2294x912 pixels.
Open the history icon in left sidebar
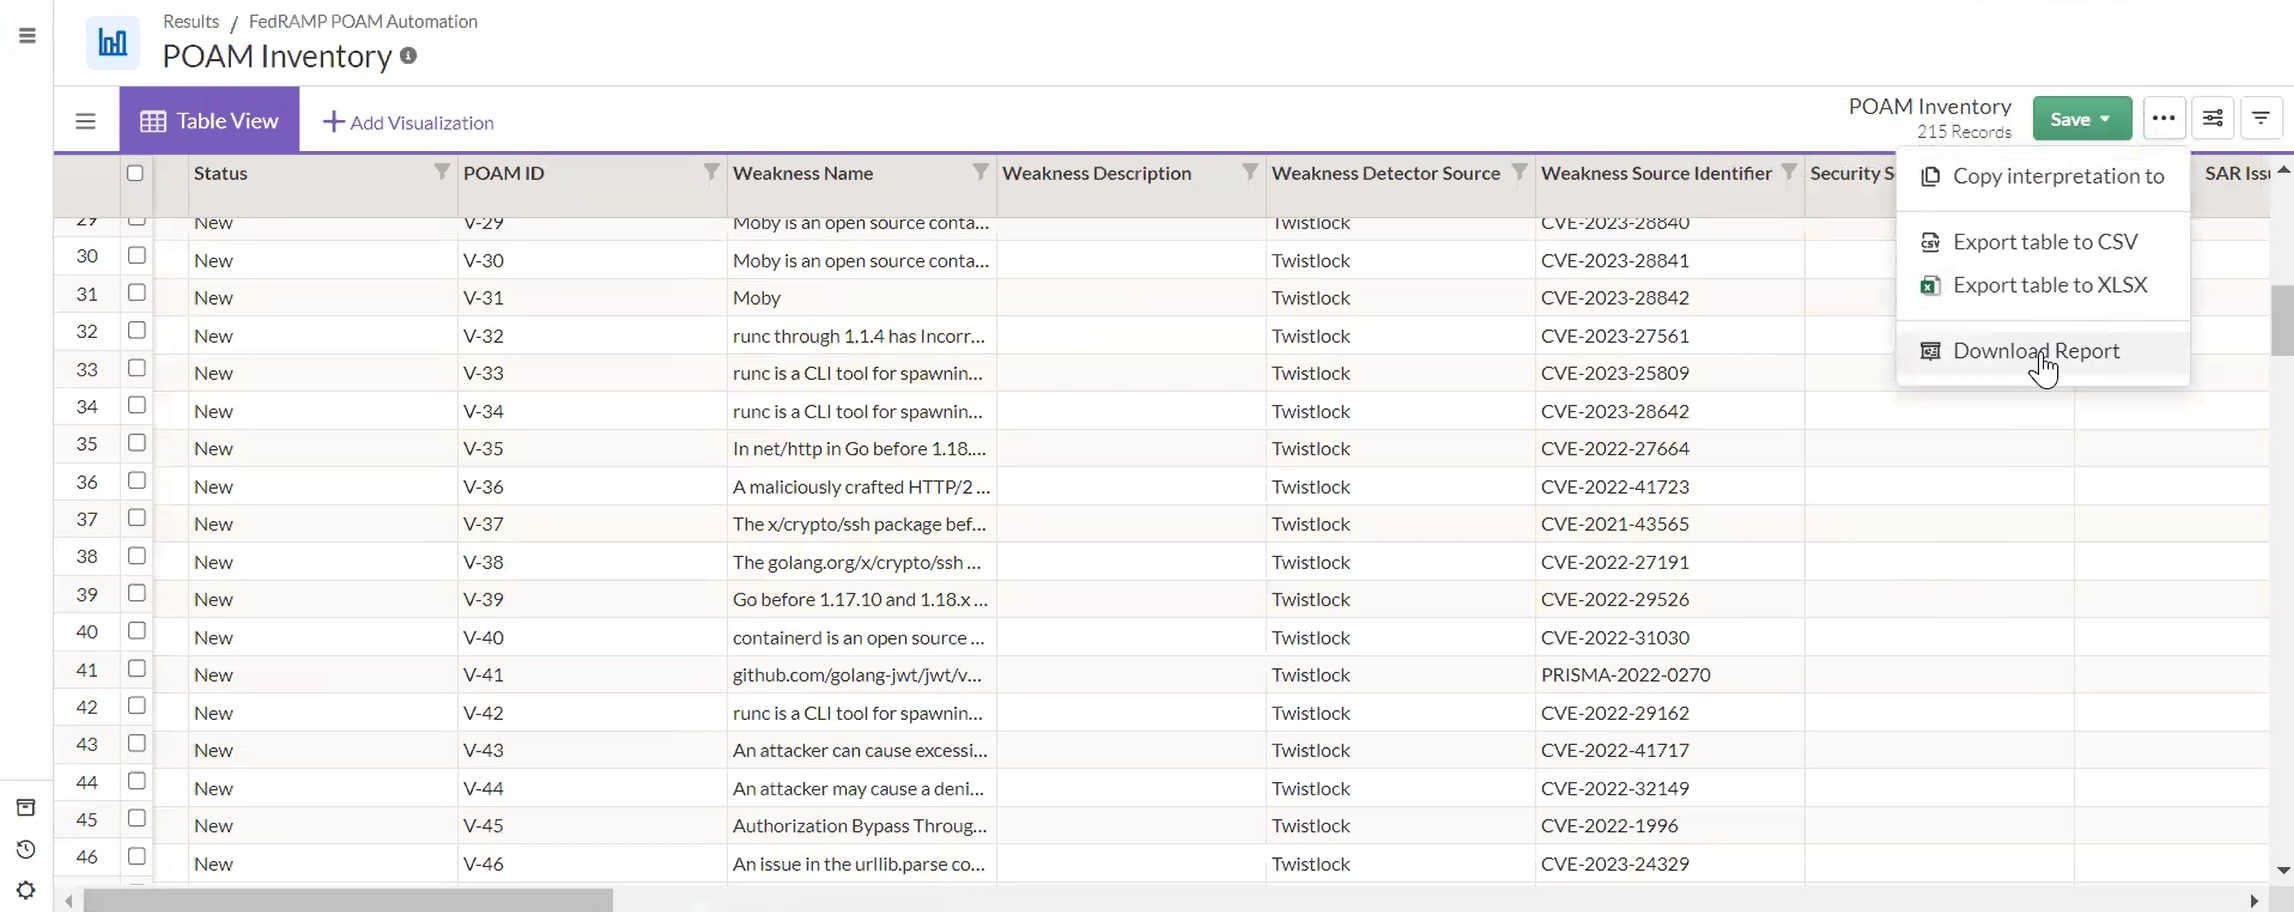tap(26, 849)
